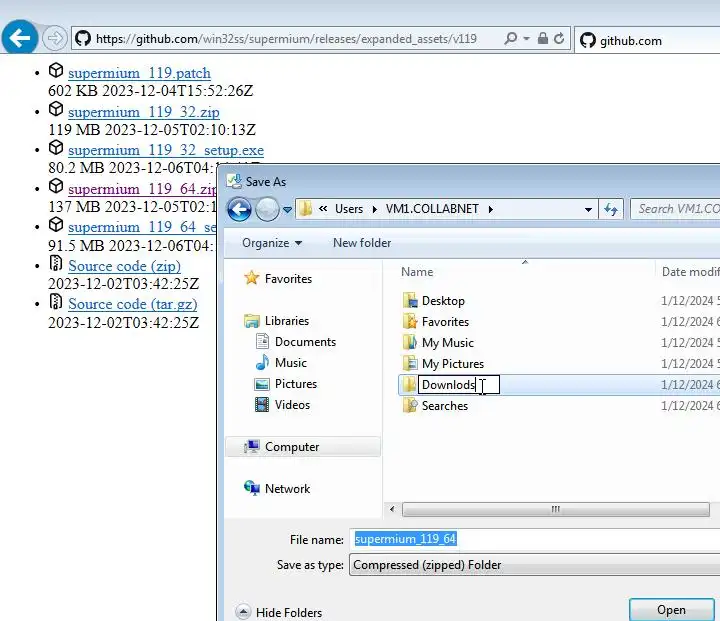This screenshot has height=621, width=720.
Task: Click the double chevron at path start
Action: pos(323,209)
